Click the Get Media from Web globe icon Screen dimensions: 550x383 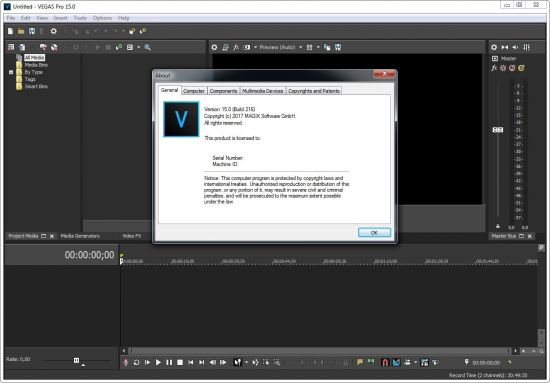pyautogui.click(x=54, y=47)
